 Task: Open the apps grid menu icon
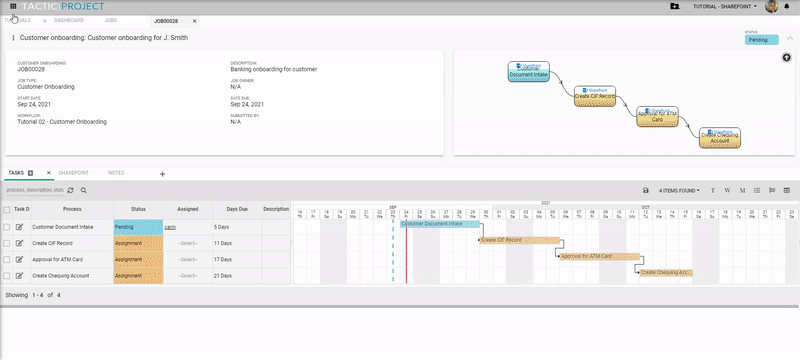tap(13, 7)
